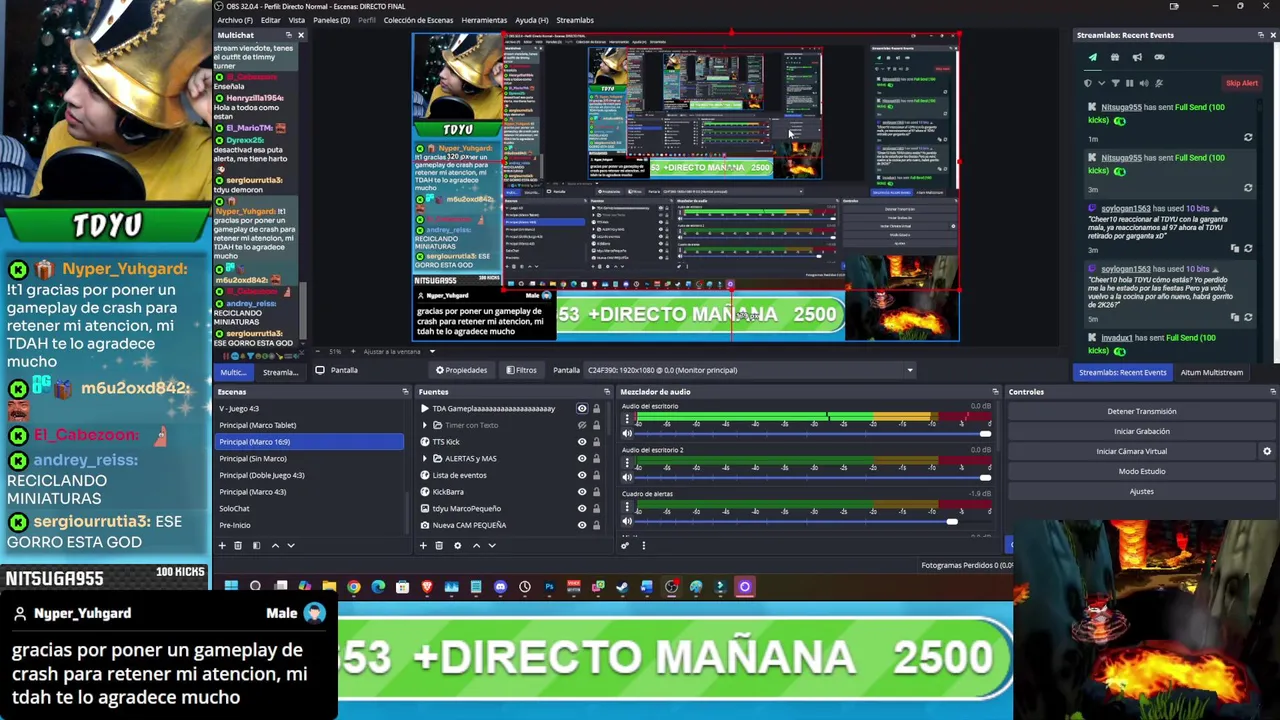Click the event filter funnel icon
Image resolution: width=1280 pixels, height=720 pixels.
[1115, 83]
